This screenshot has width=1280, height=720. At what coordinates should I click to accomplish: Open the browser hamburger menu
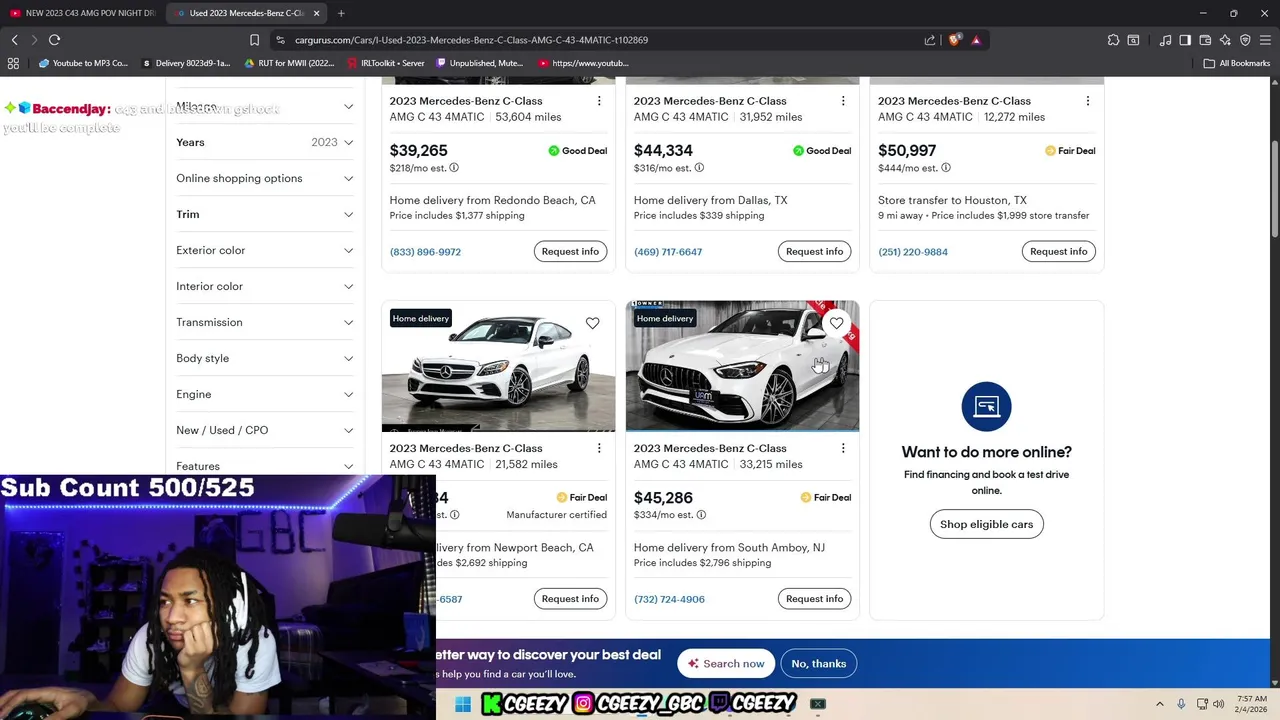click(x=1265, y=40)
